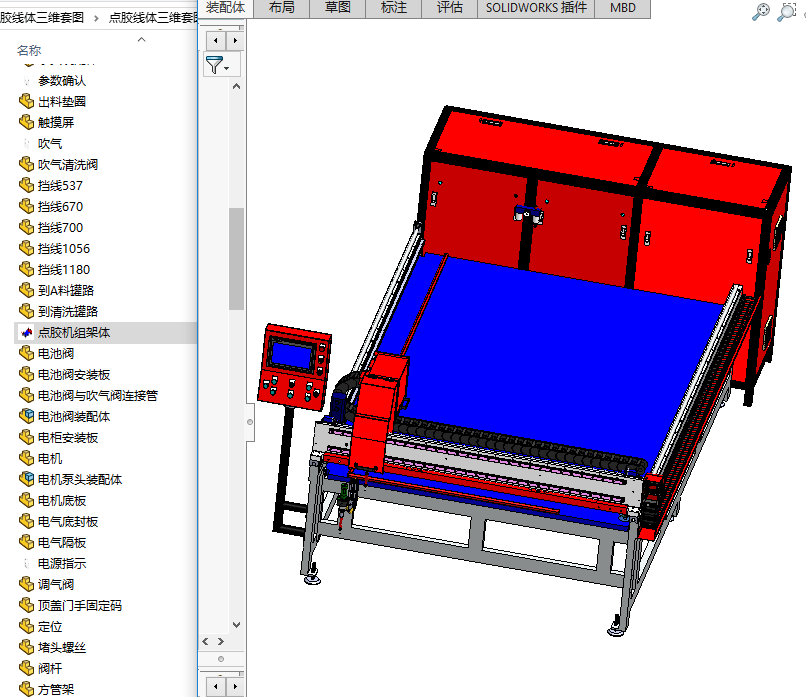Viewport: 806px width, 697px height.
Task: Click the part icon of 到A料罐路
Action: (x=27, y=290)
